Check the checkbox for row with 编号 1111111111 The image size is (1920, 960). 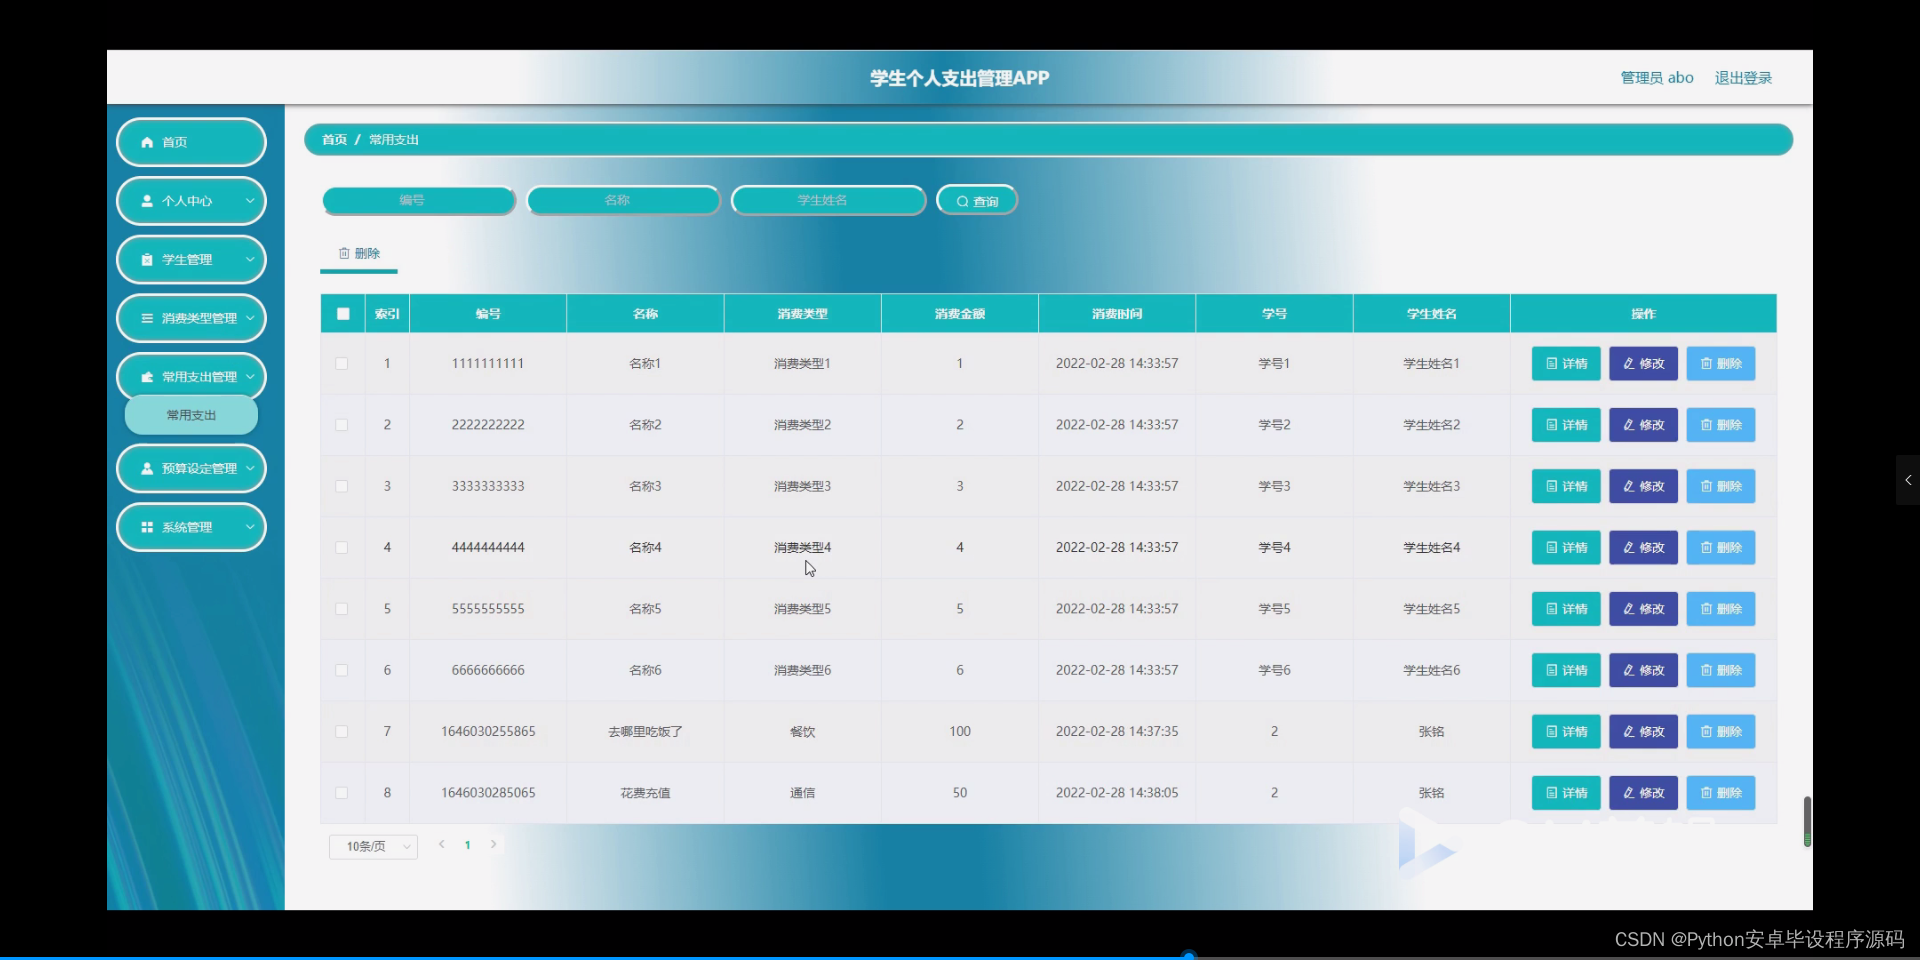pos(342,364)
